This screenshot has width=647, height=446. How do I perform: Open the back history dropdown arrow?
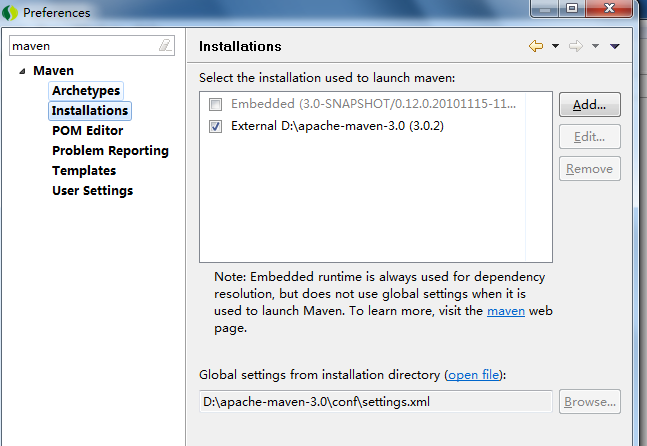[555, 46]
